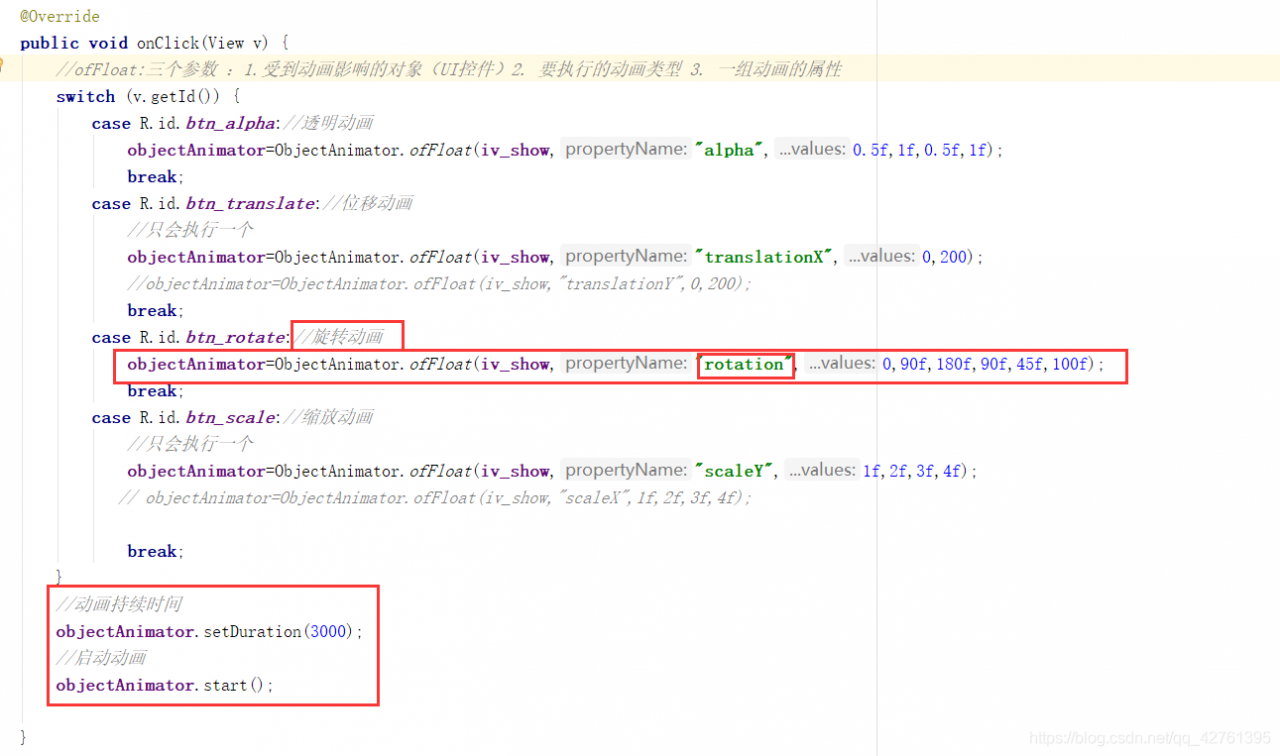Click the switch keyword
This screenshot has height=756, width=1280.
click(x=85, y=97)
